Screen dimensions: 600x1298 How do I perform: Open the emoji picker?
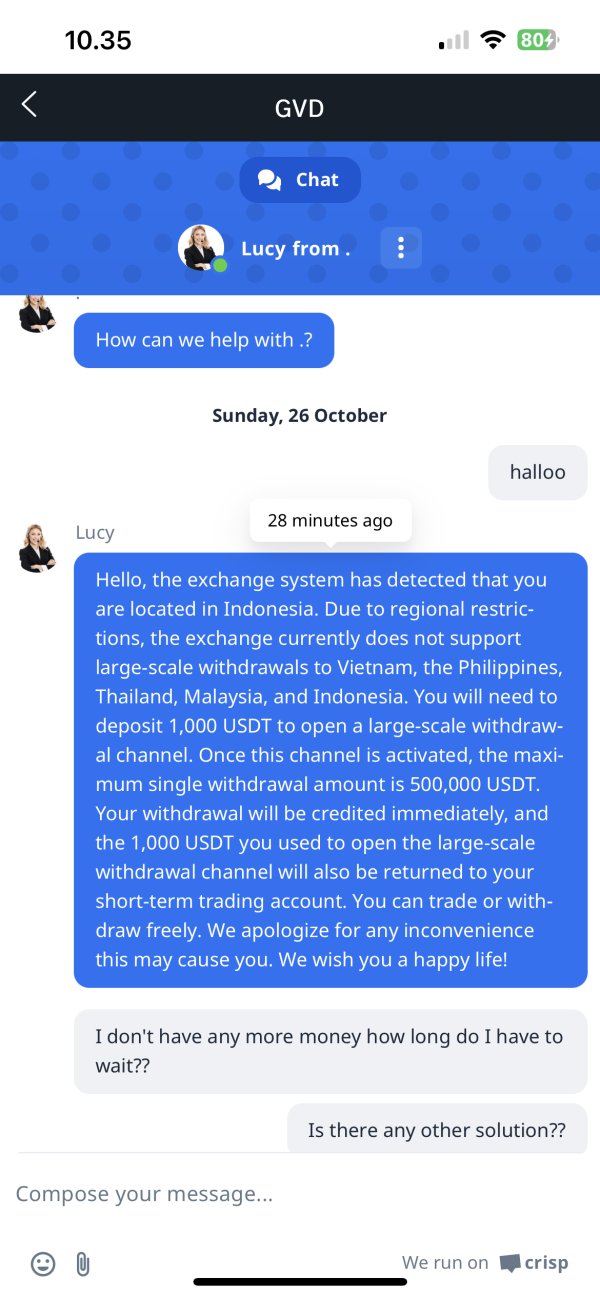[x=43, y=1264]
